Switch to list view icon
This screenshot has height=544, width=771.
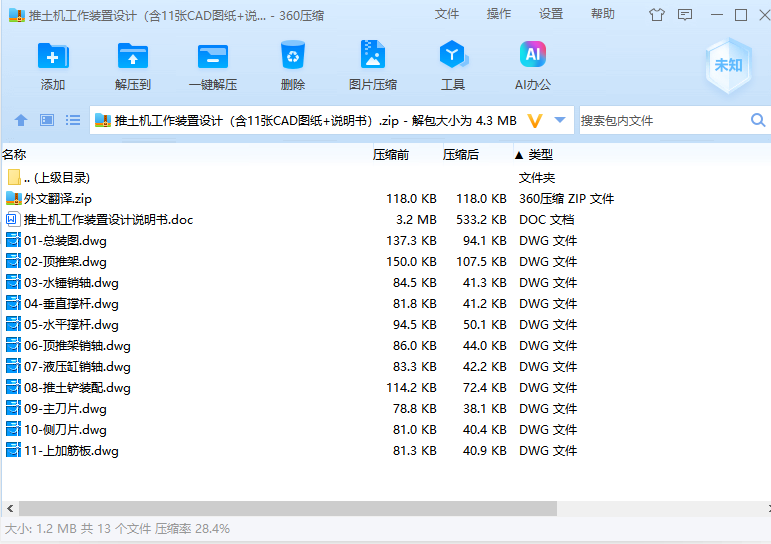(x=73, y=120)
